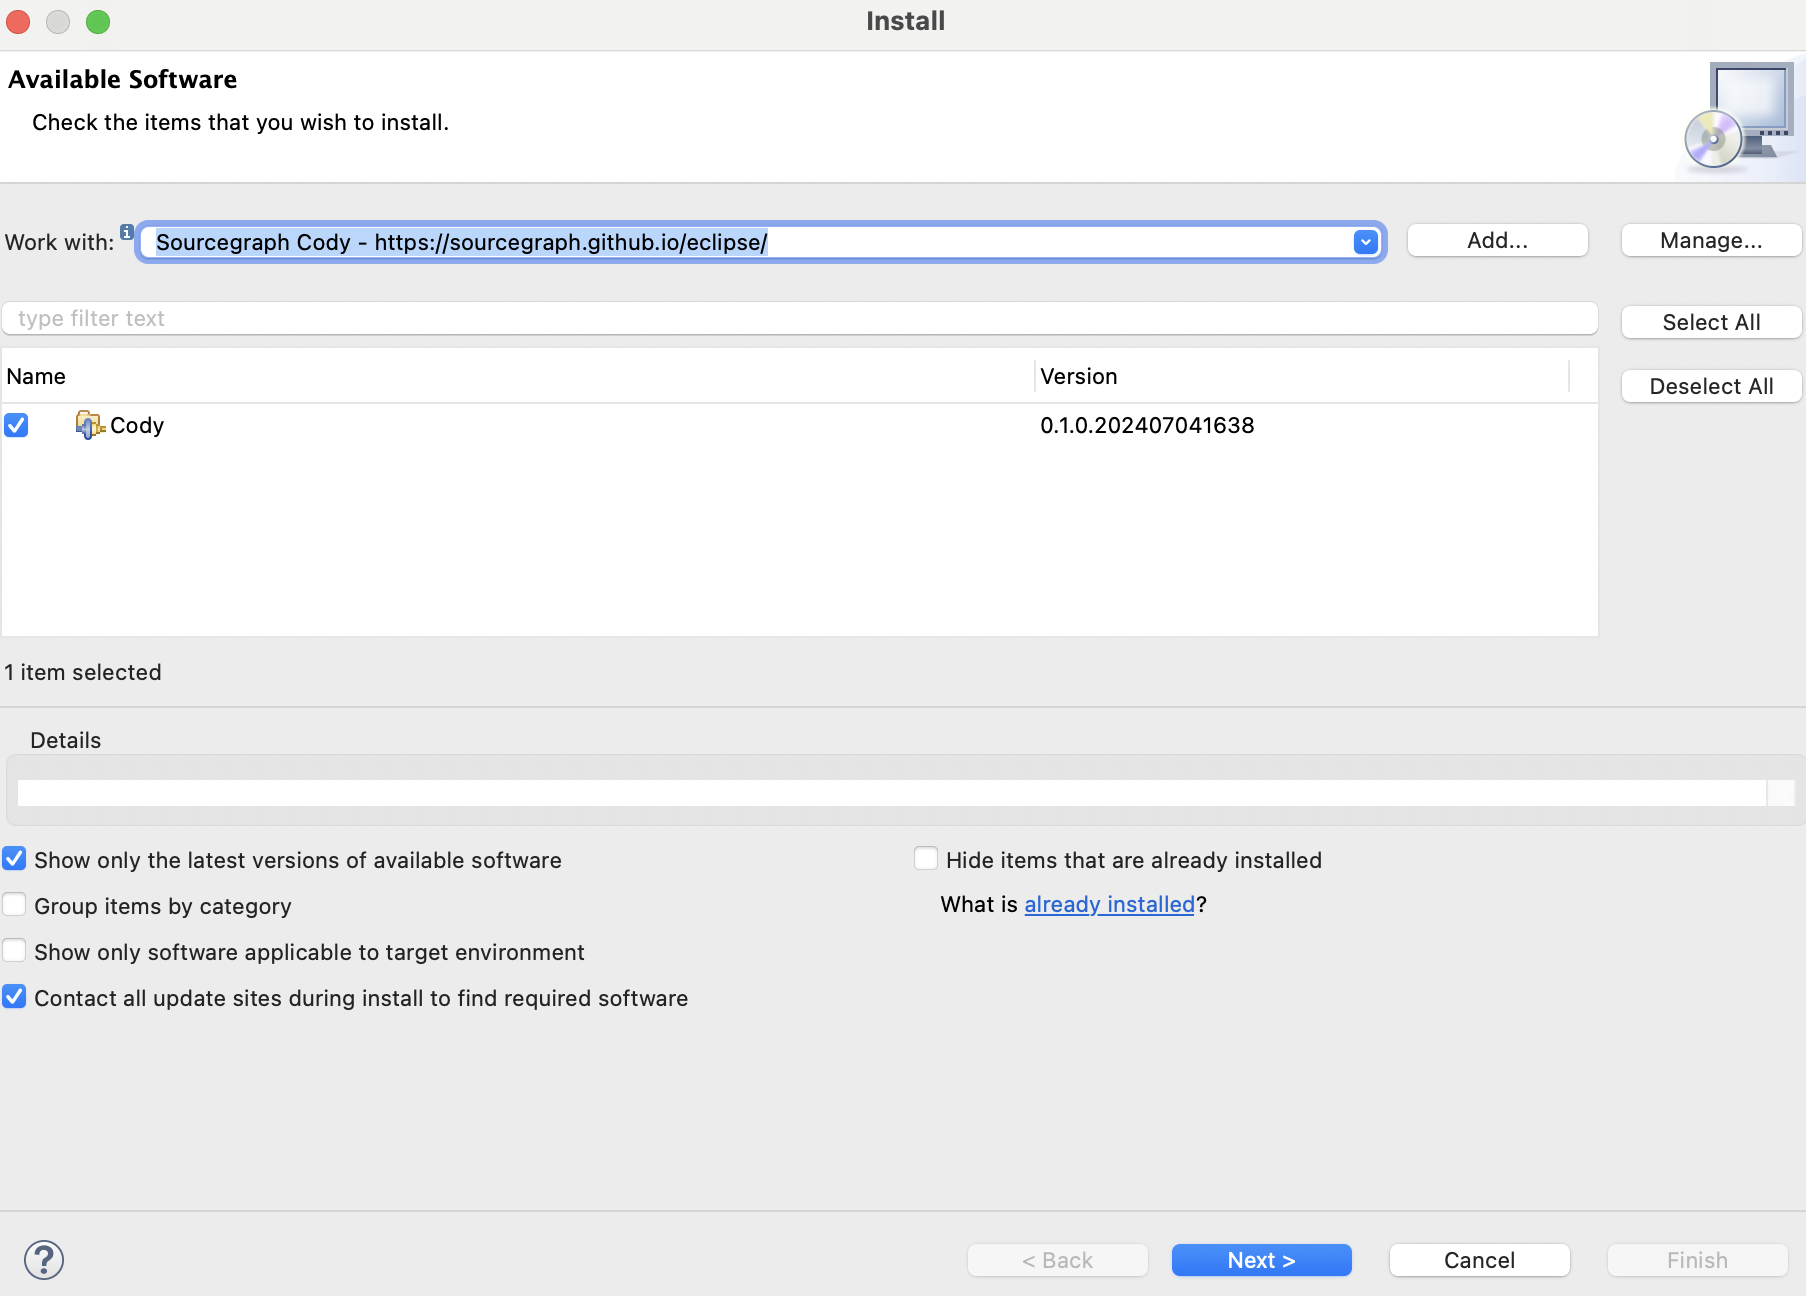This screenshot has width=1806, height=1296.
Task: Uncheck Contact all update sites during install
Action: [x=14, y=997]
